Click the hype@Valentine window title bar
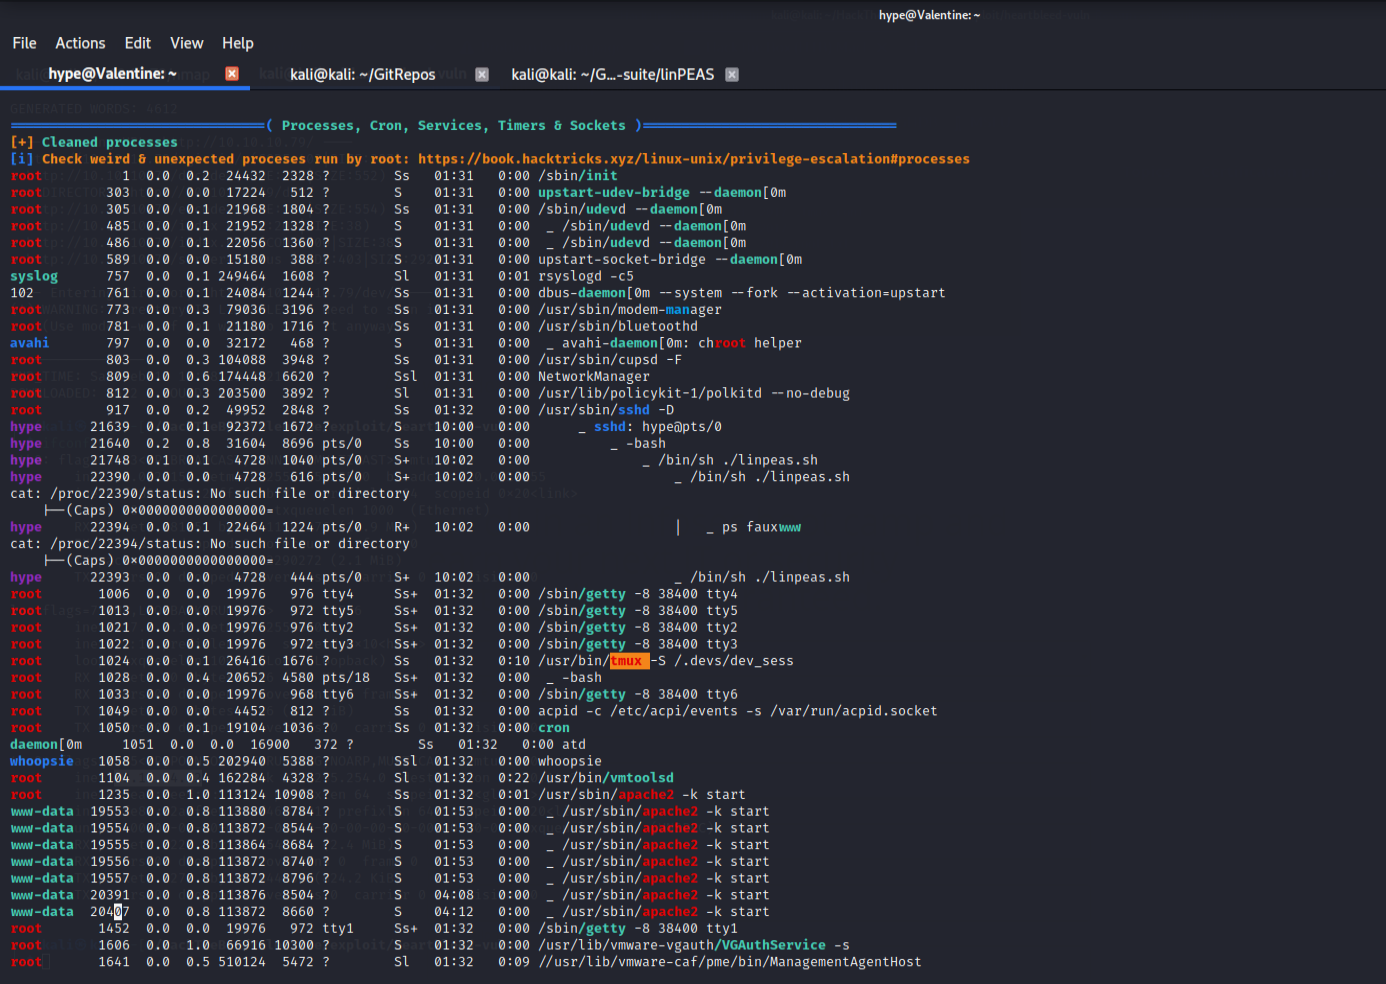 click(929, 15)
